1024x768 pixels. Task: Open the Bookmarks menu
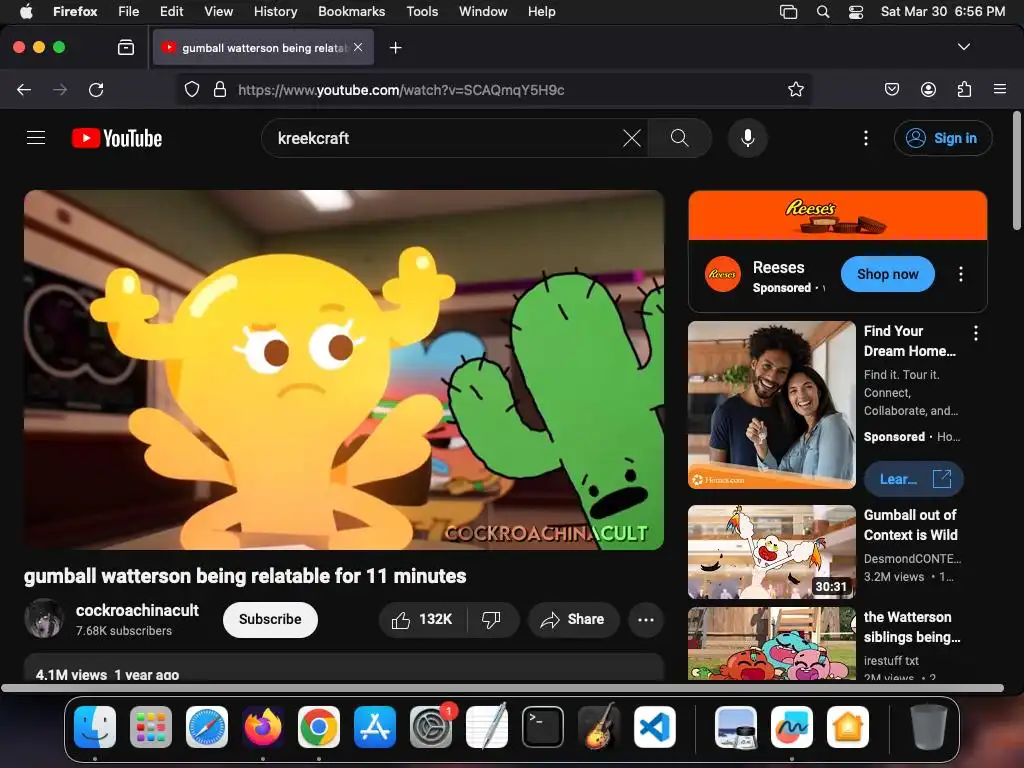point(351,11)
